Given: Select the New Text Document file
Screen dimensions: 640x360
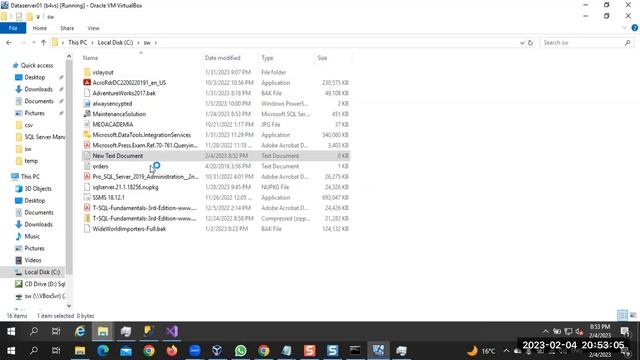Looking at the screenshot, I should (x=118, y=156).
